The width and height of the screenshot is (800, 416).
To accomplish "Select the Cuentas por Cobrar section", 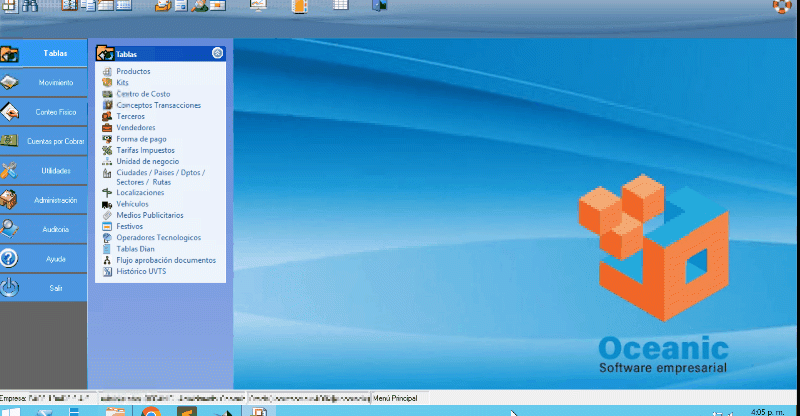I will (x=56, y=141).
